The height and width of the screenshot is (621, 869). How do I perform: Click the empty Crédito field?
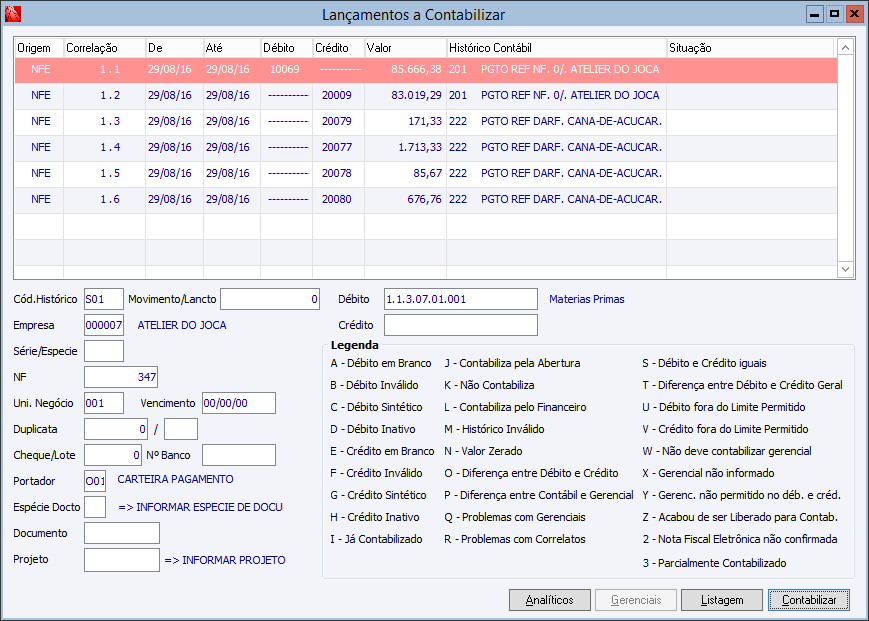[x=460, y=325]
